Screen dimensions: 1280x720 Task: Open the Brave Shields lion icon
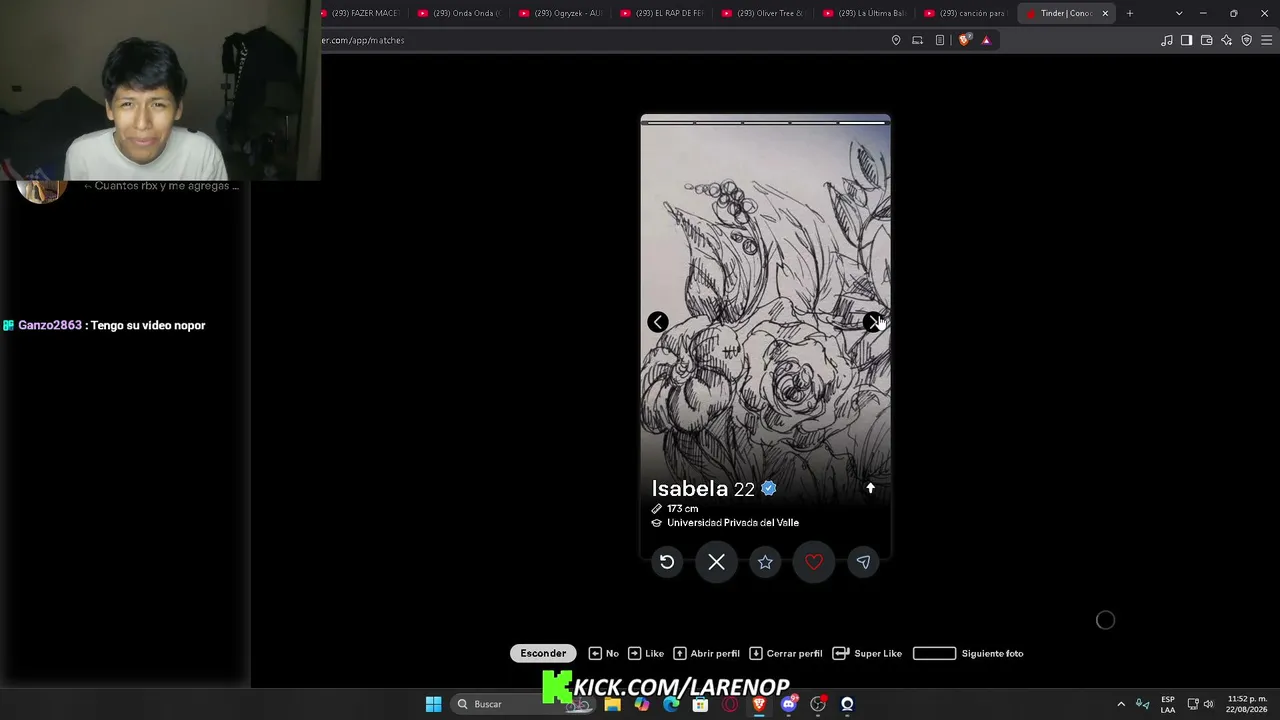964,40
